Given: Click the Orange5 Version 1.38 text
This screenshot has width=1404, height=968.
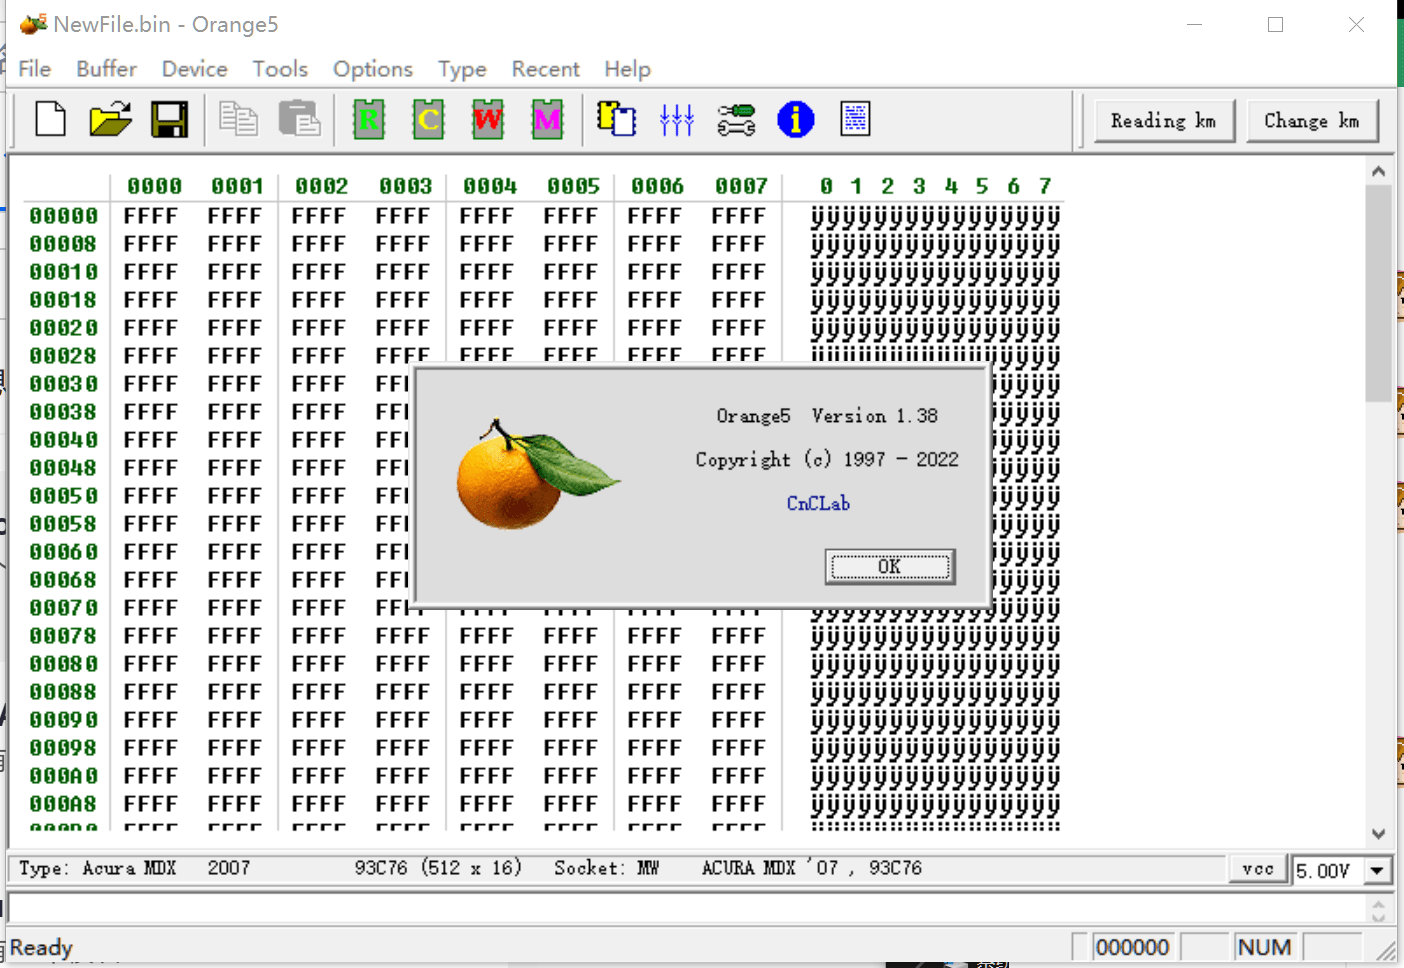Looking at the screenshot, I should pyautogui.click(x=827, y=416).
